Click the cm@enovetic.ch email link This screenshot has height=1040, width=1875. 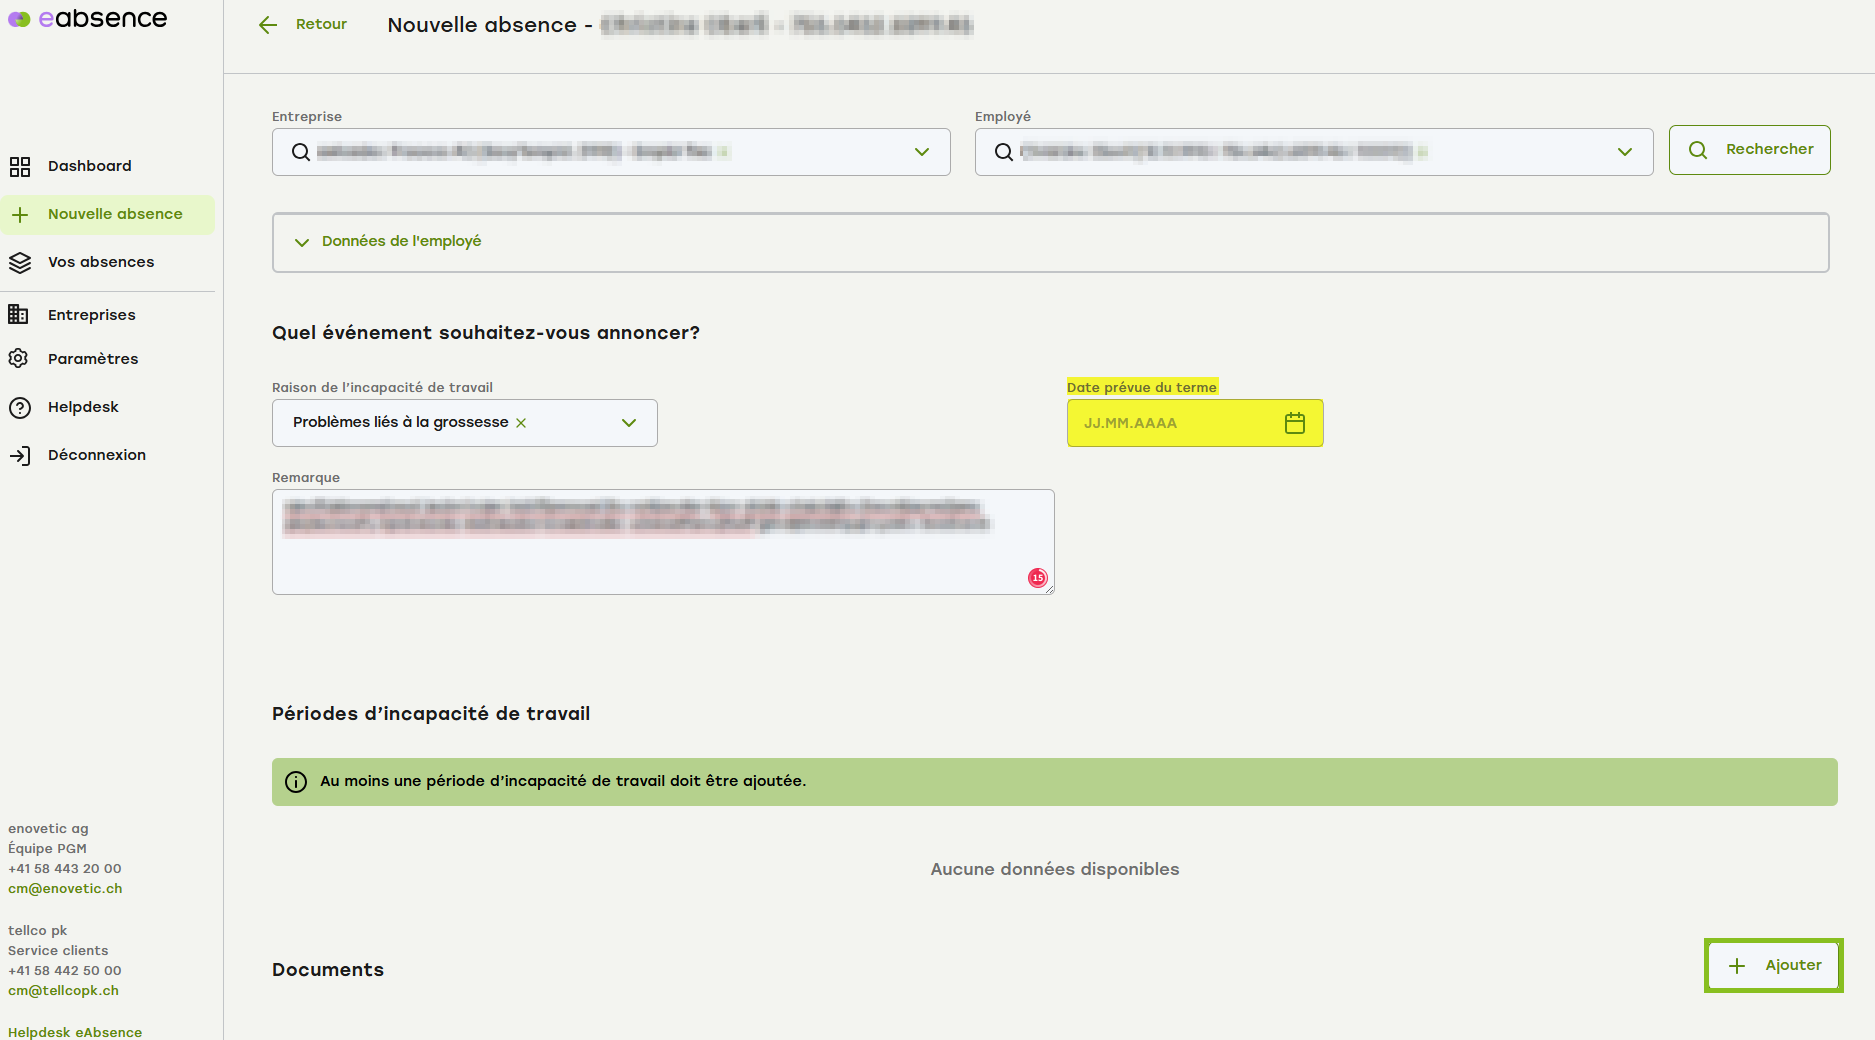coord(65,889)
